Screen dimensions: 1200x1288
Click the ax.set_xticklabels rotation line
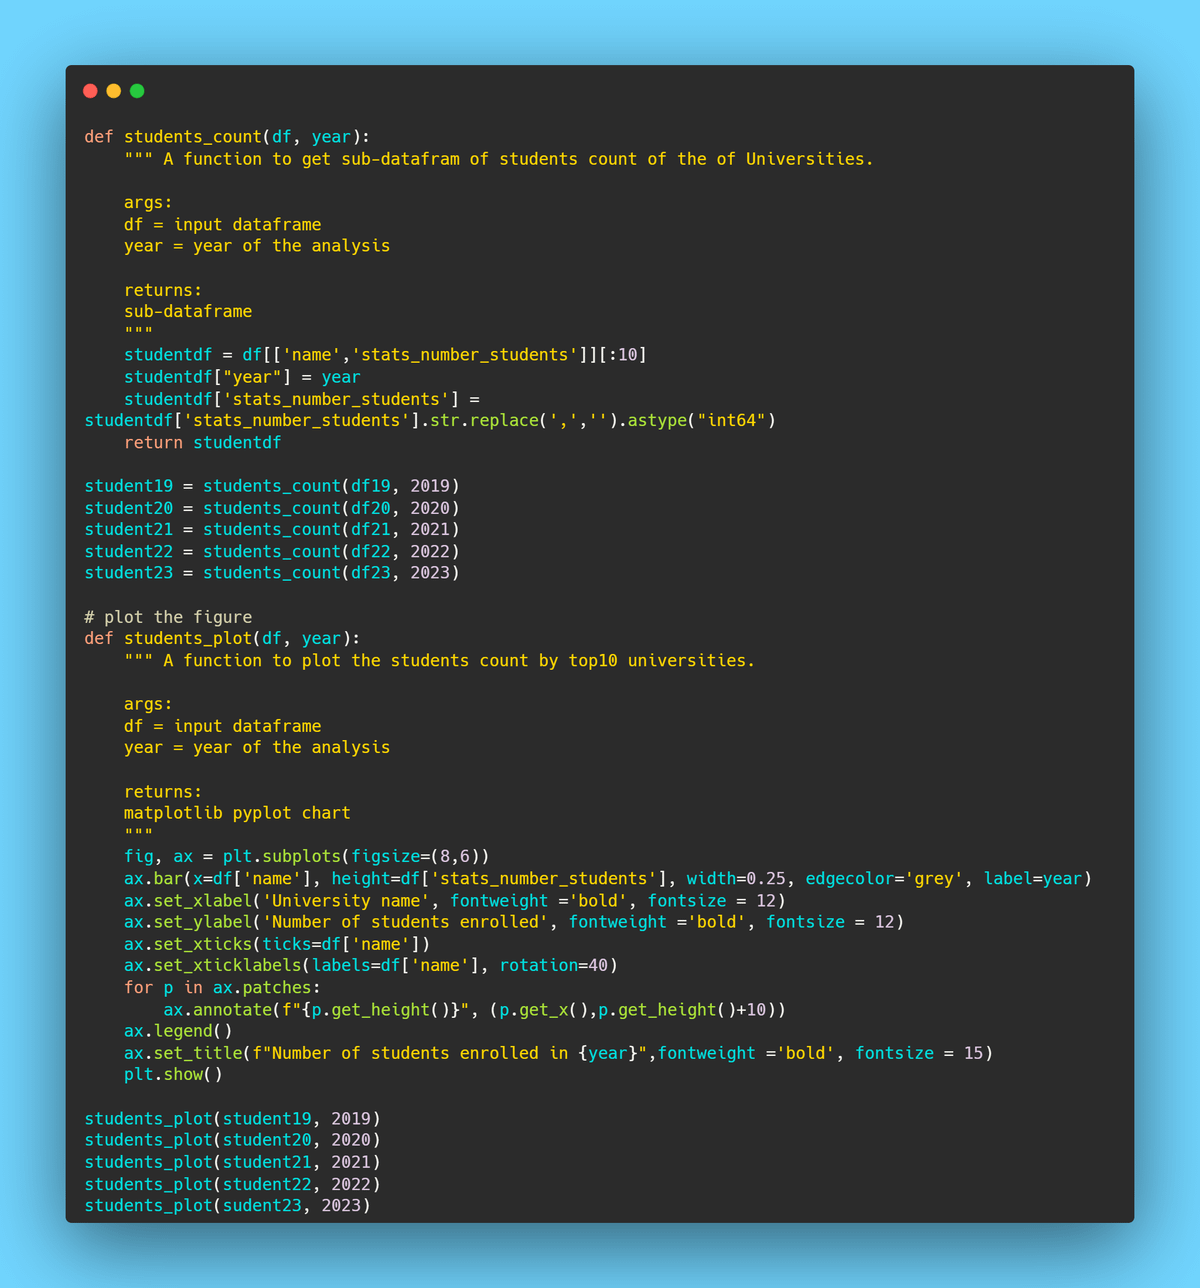(x=370, y=966)
